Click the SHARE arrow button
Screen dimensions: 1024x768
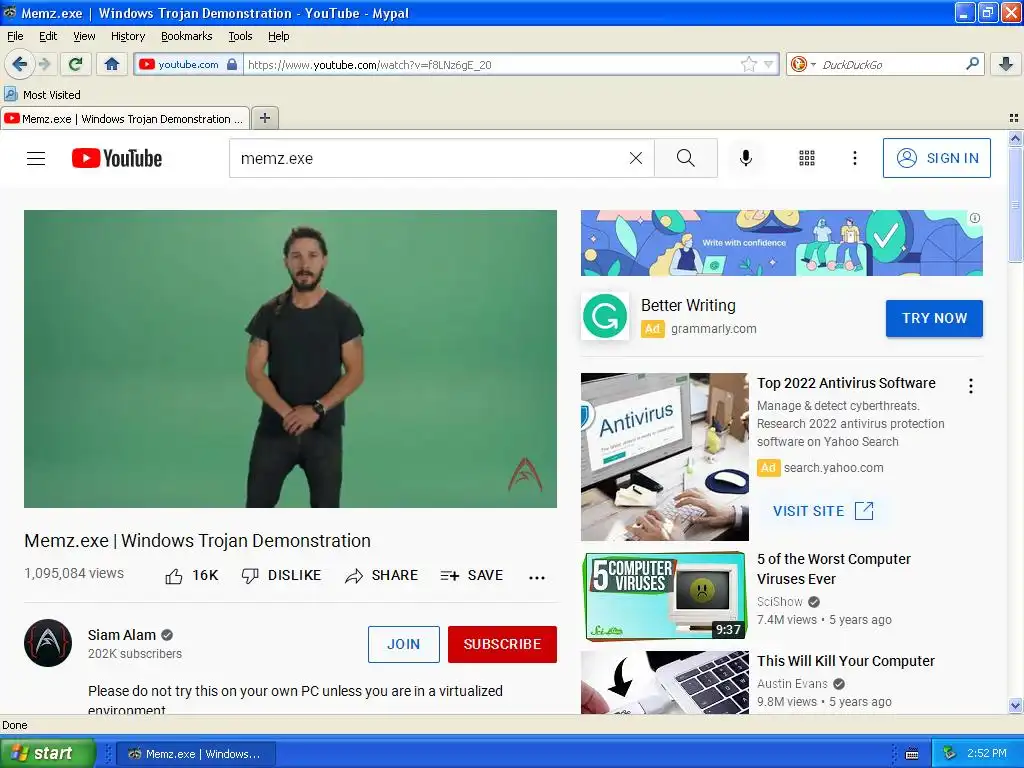click(381, 575)
